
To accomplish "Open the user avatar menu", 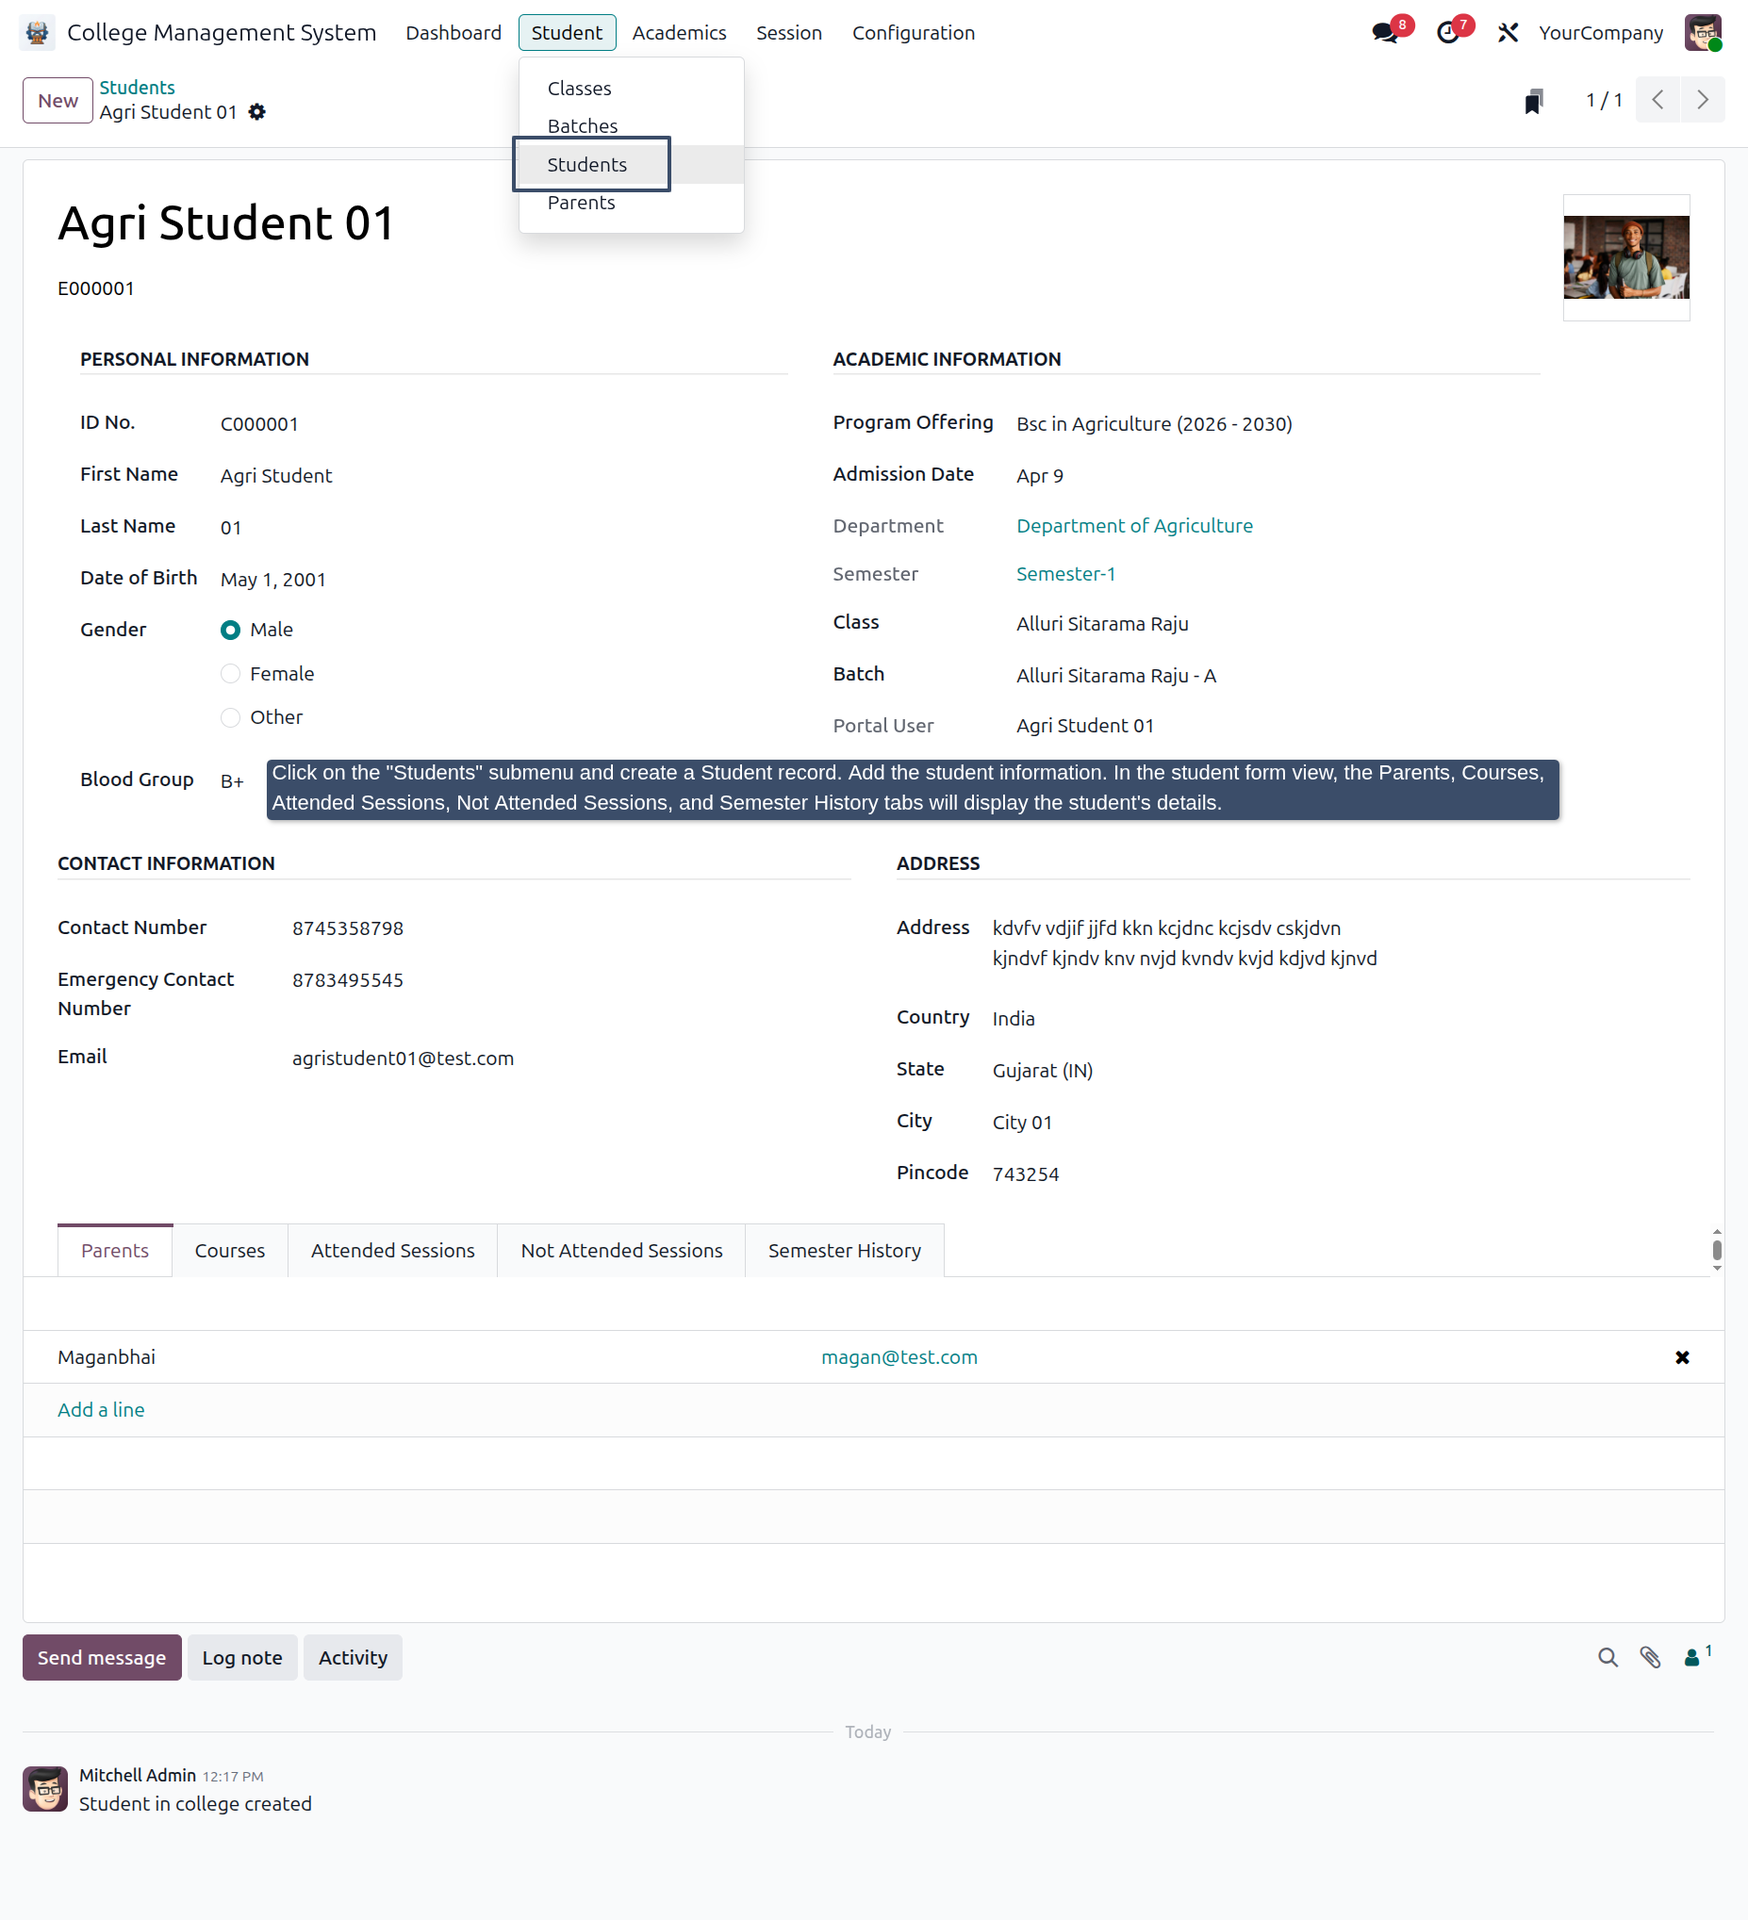I will [1703, 33].
